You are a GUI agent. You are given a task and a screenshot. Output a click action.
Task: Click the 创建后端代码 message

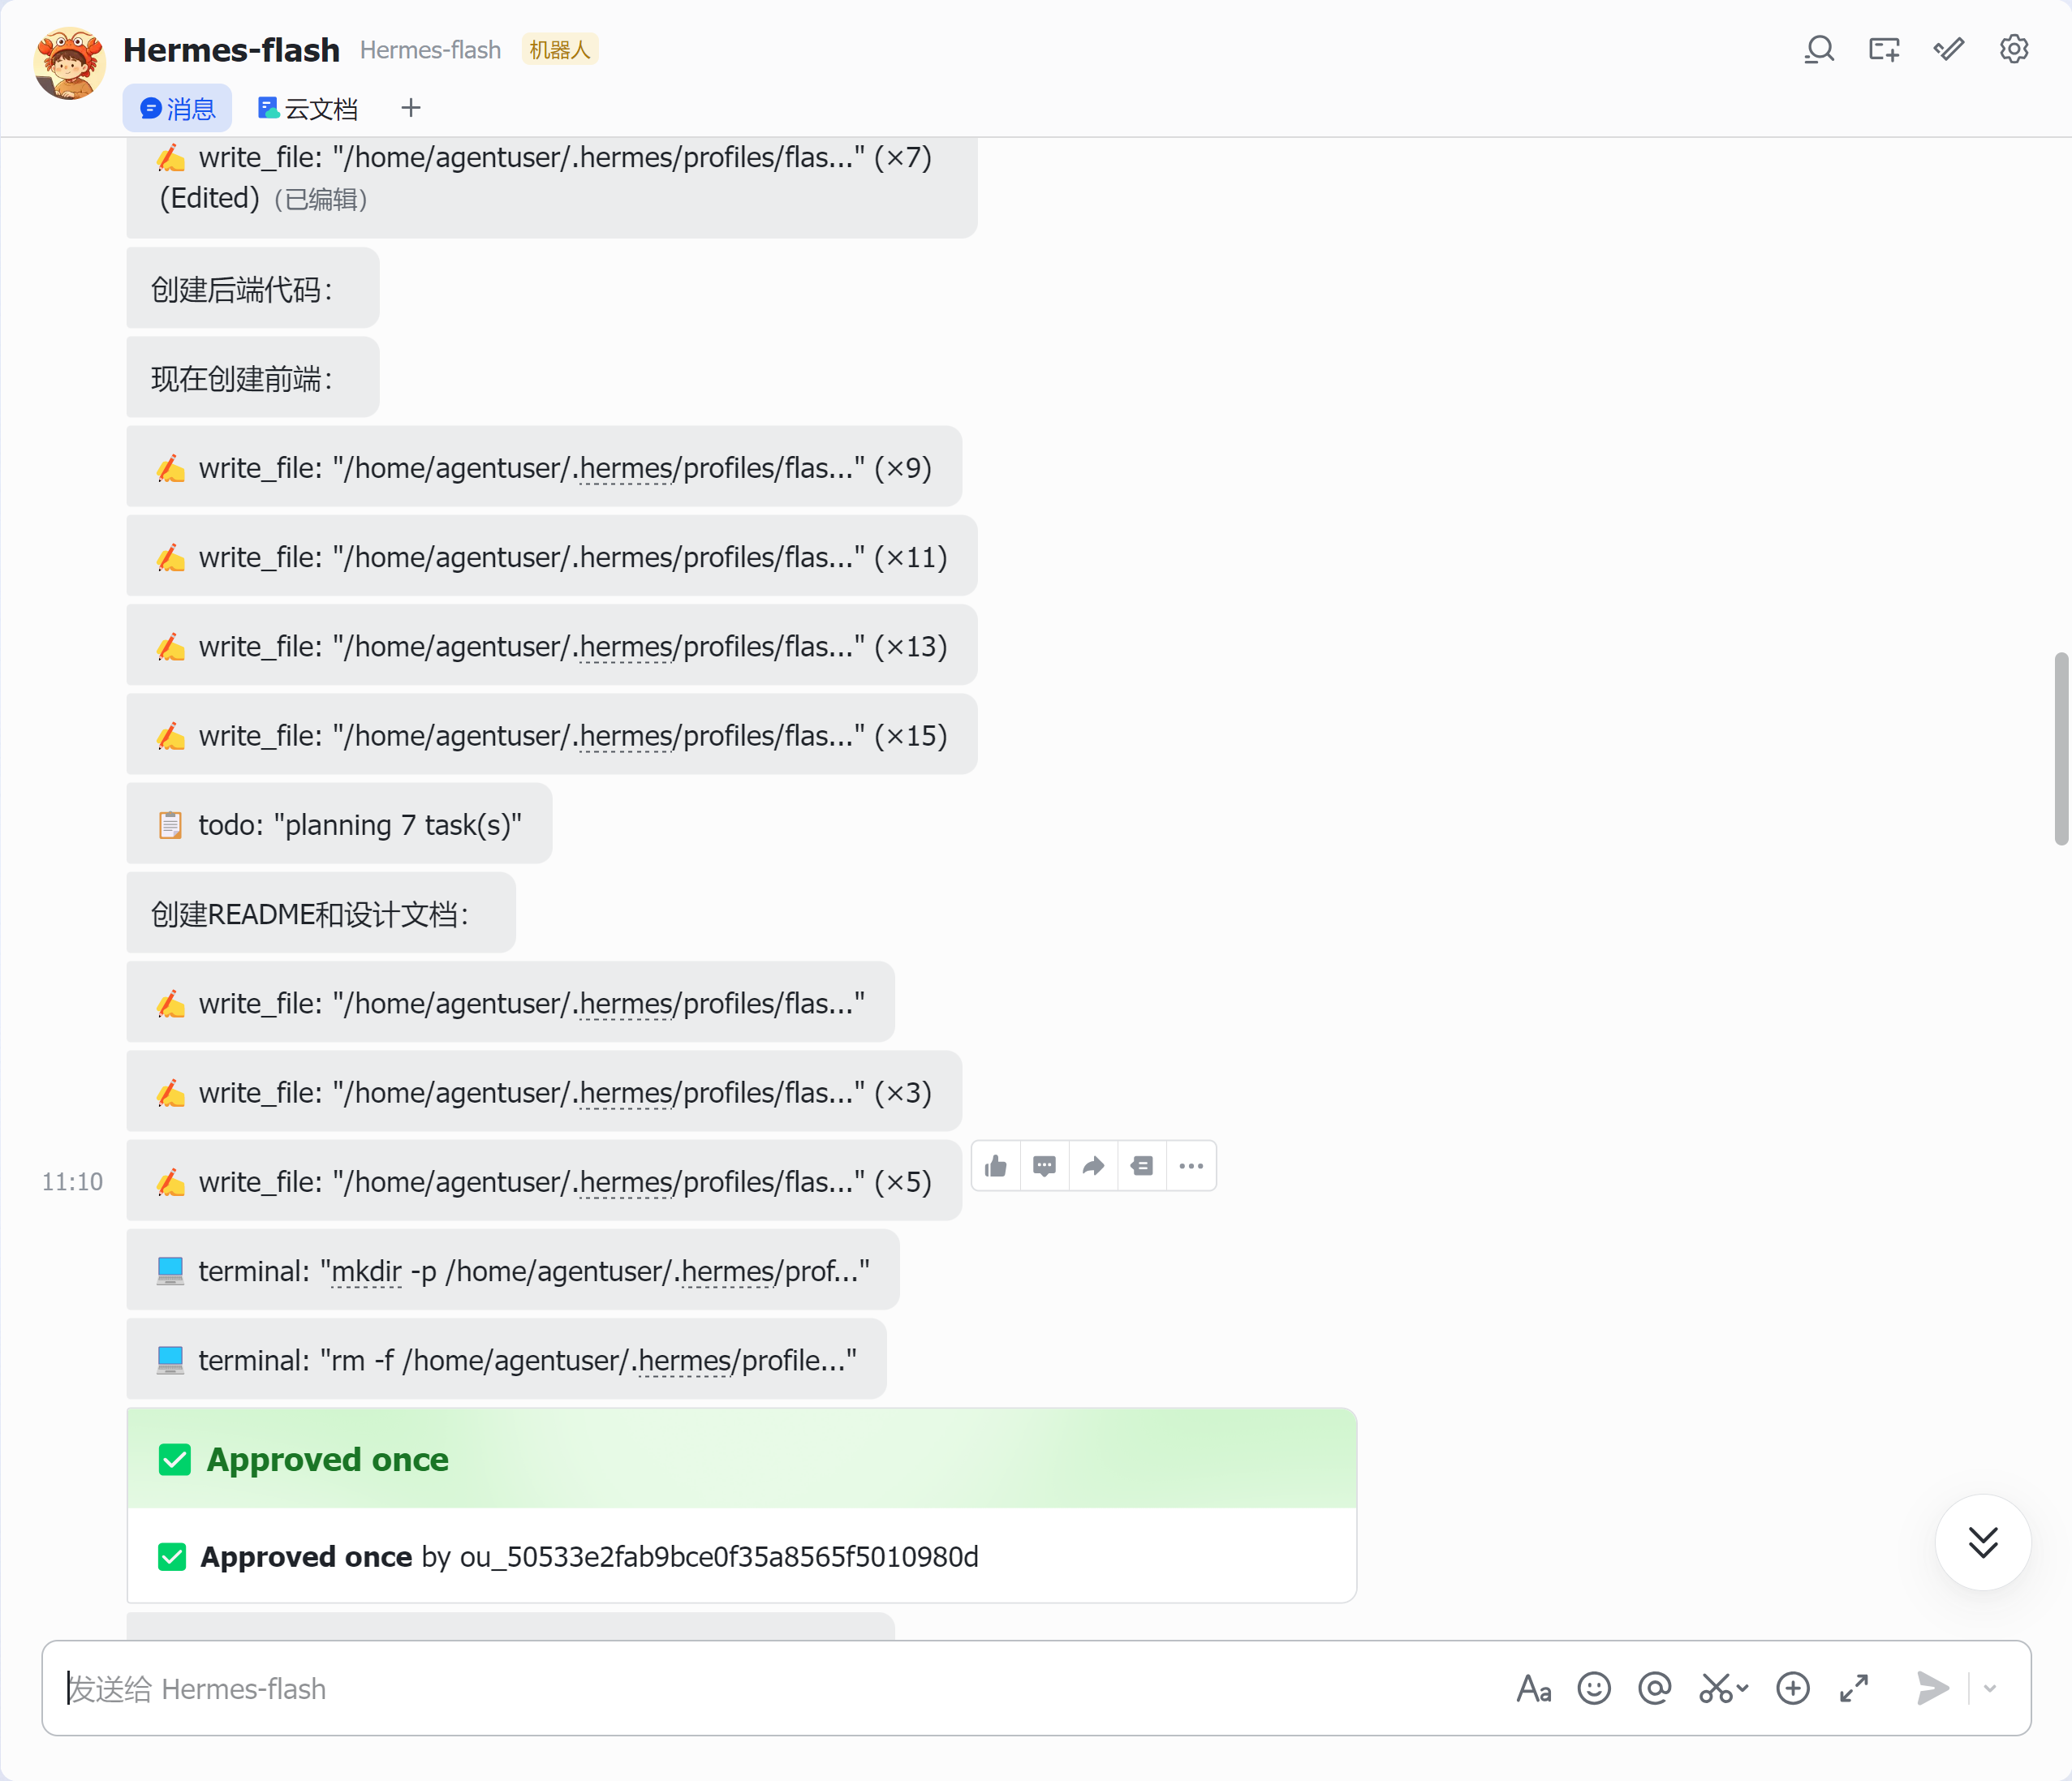[253, 289]
